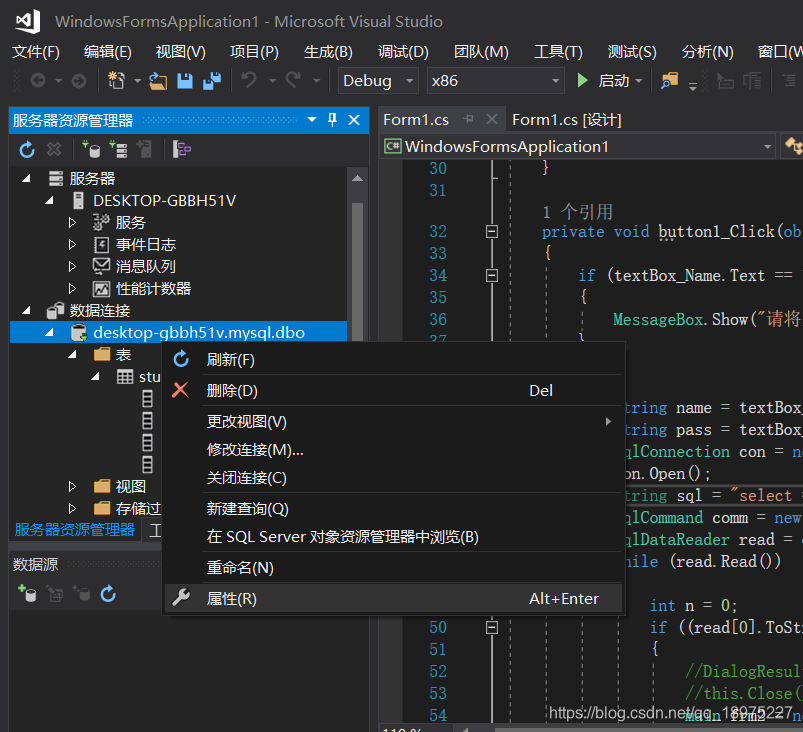803x732 pixels.
Task: Collapse the 数据连接 node
Action: click(26, 310)
